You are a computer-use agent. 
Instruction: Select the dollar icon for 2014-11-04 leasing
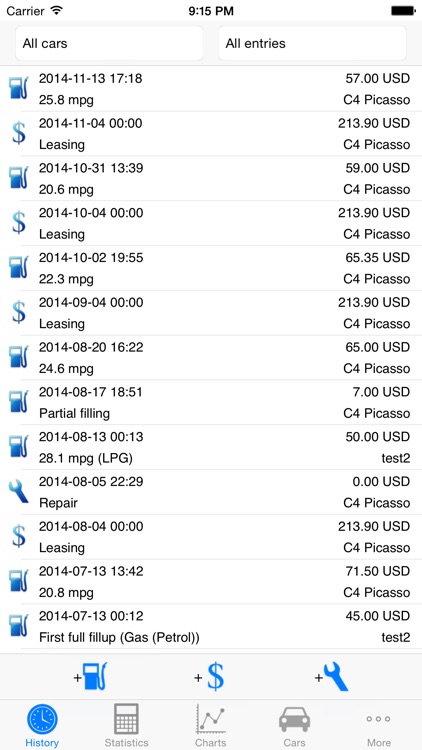pyautogui.click(x=19, y=133)
